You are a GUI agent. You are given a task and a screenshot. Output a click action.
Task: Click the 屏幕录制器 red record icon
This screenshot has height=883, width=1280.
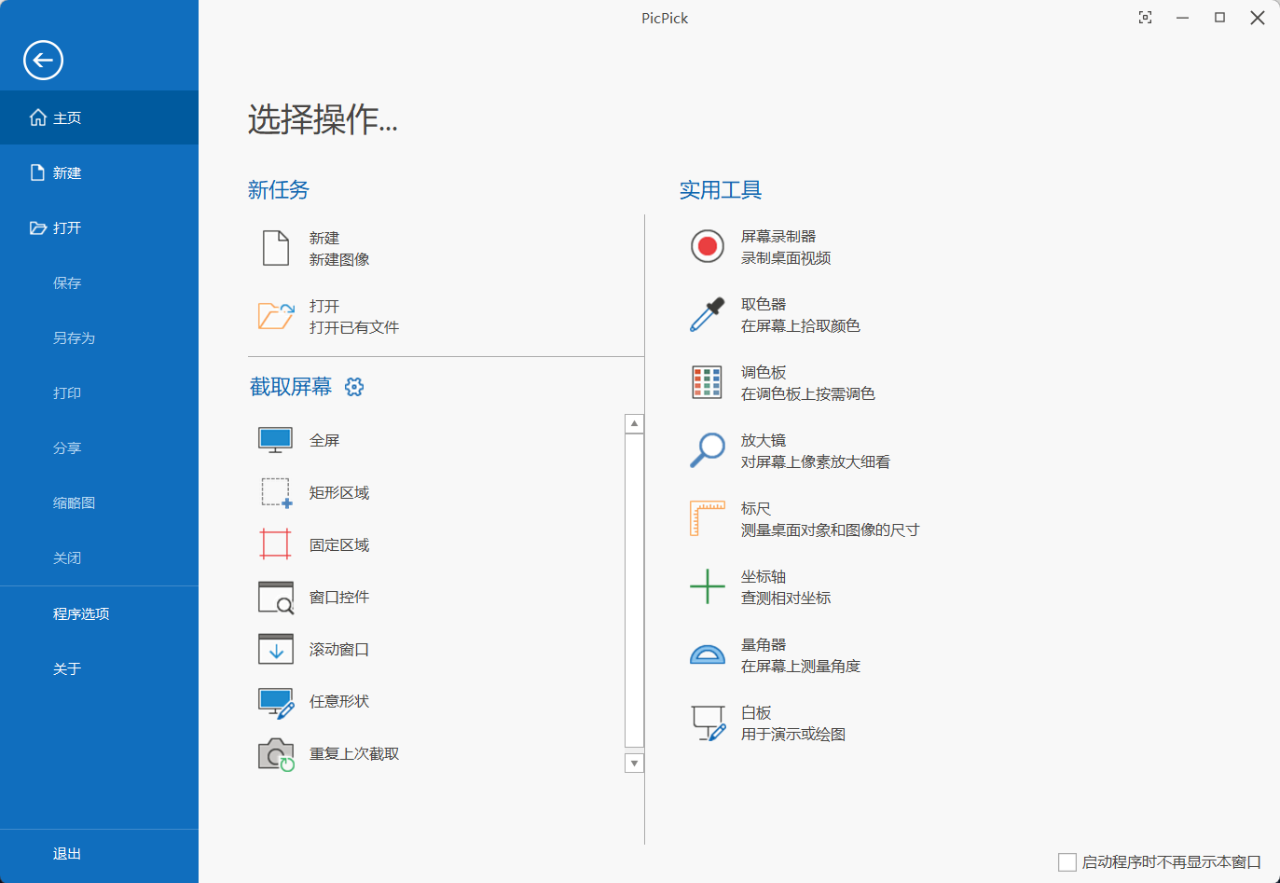pyautogui.click(x=707, y=246)
